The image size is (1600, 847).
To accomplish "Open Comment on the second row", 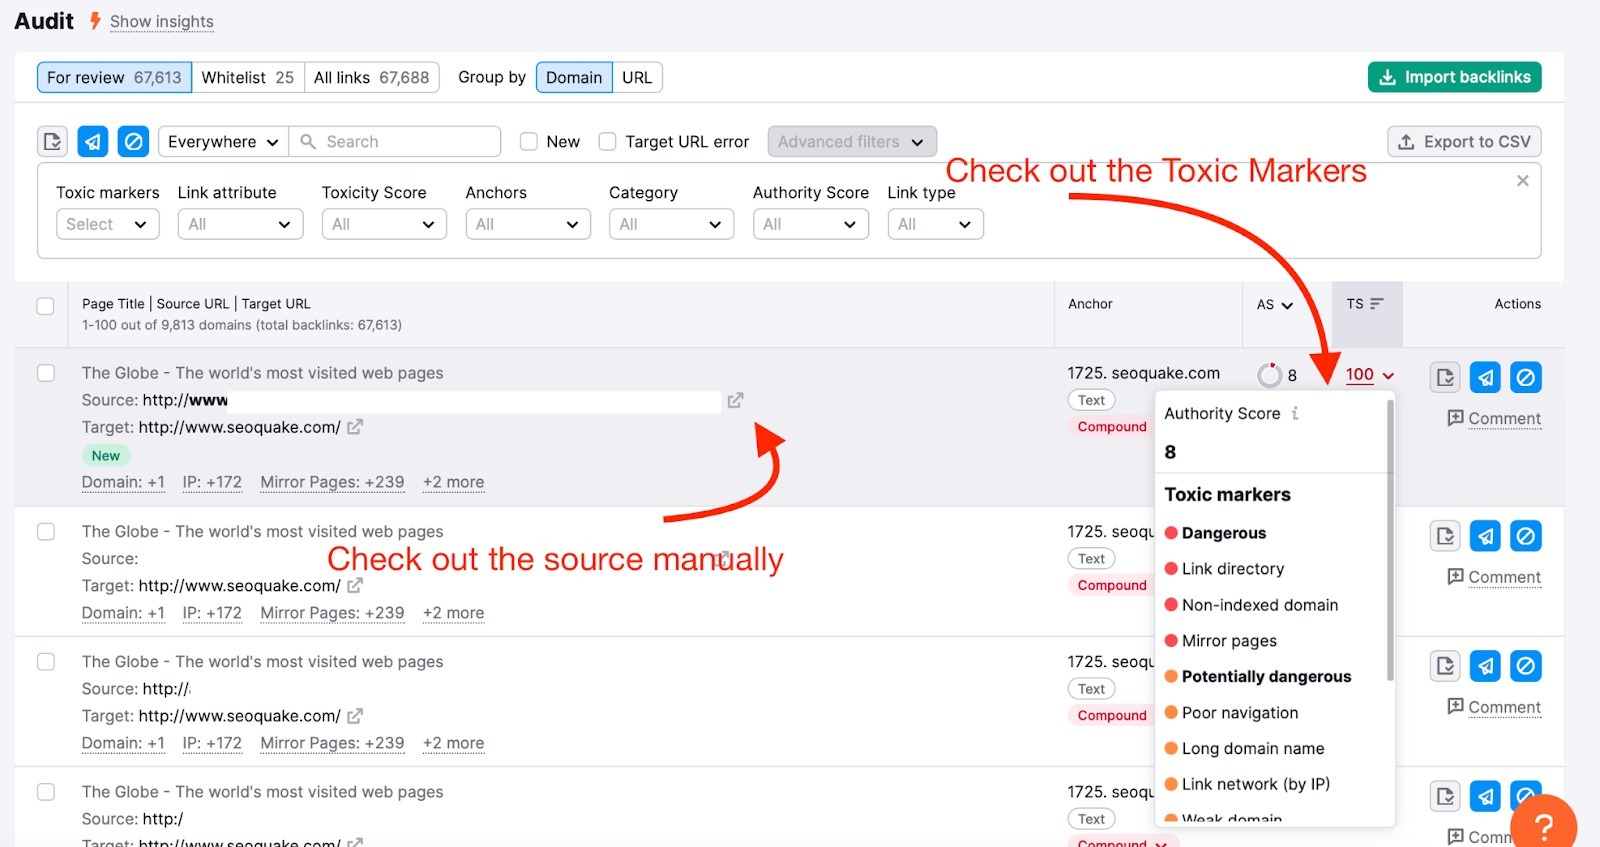I will click(x=1494, y=577).
